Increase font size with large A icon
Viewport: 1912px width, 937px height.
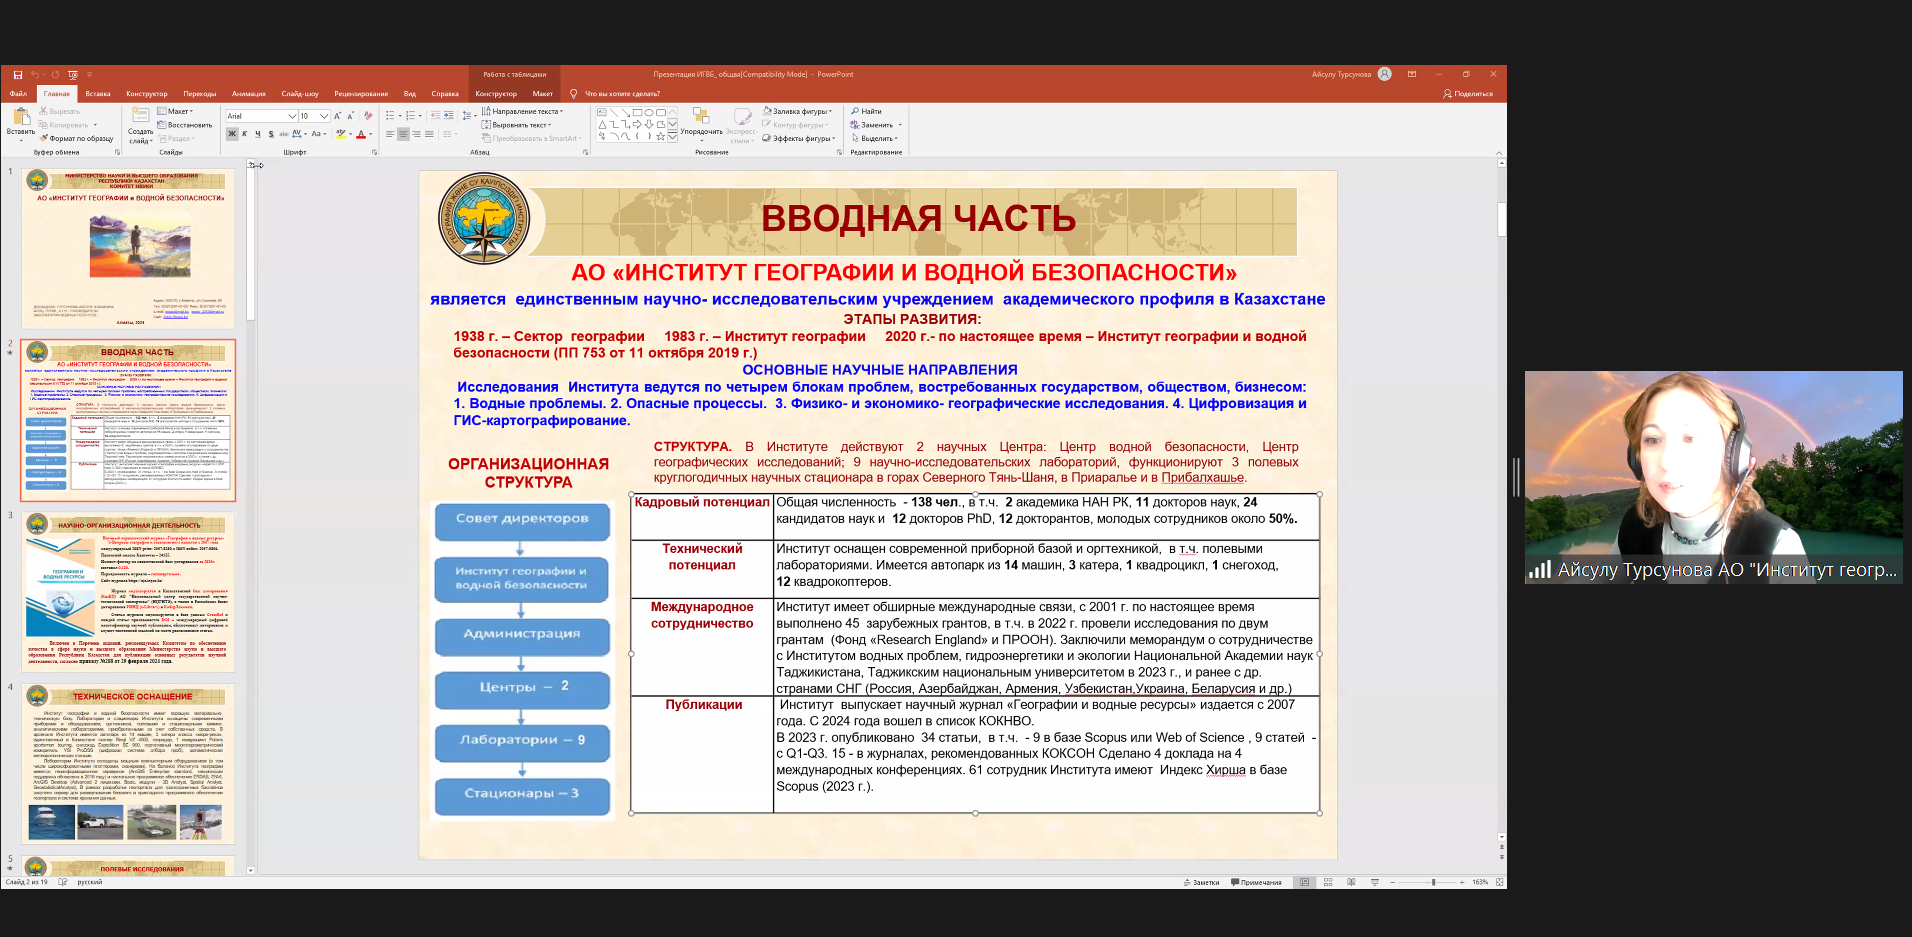tap(337, 116)
